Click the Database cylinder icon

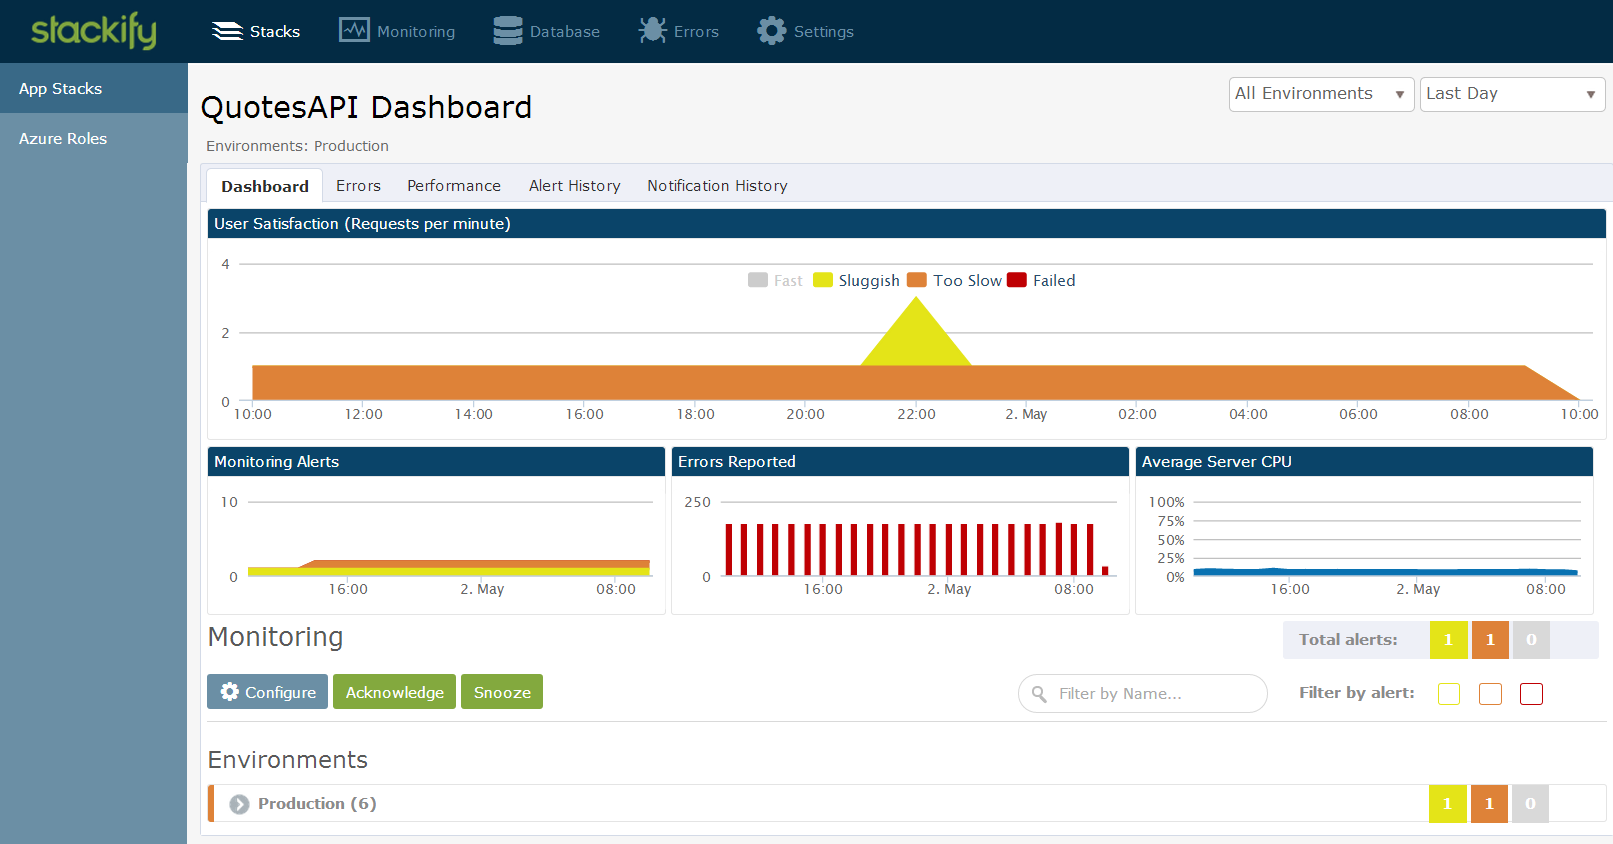[508, 31]
